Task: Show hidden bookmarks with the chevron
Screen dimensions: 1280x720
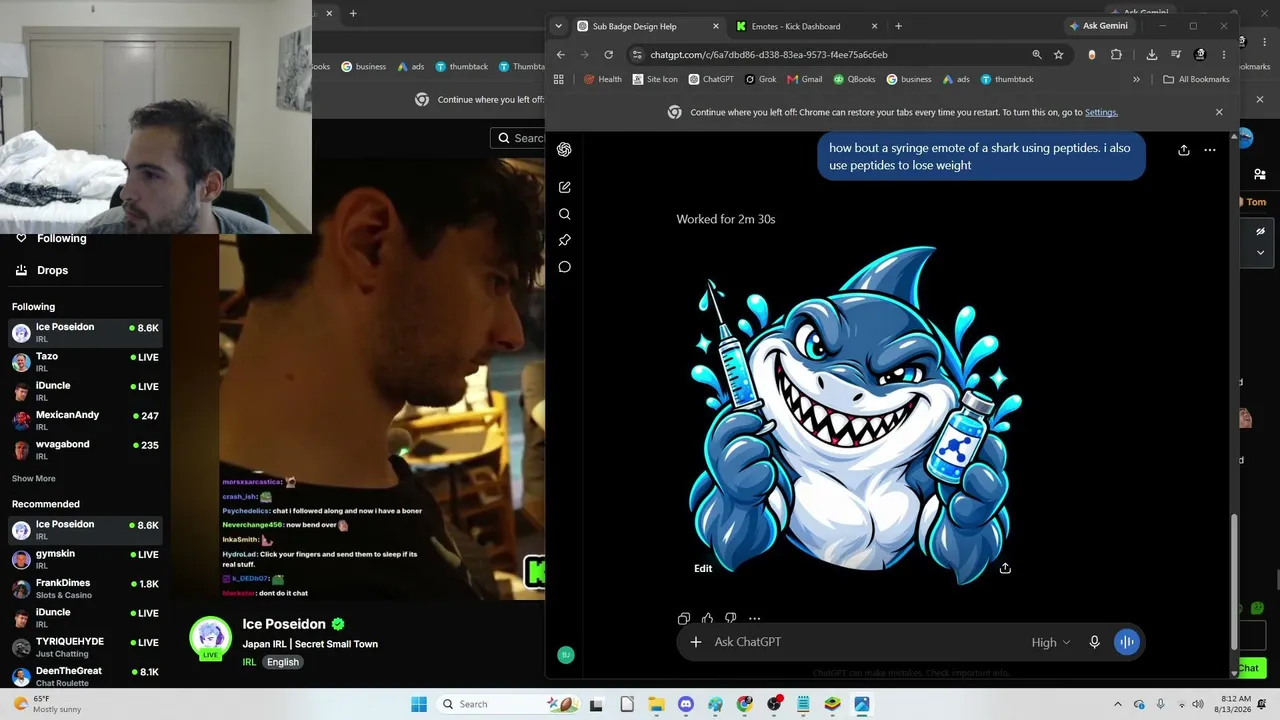Action: [1136, 79]
